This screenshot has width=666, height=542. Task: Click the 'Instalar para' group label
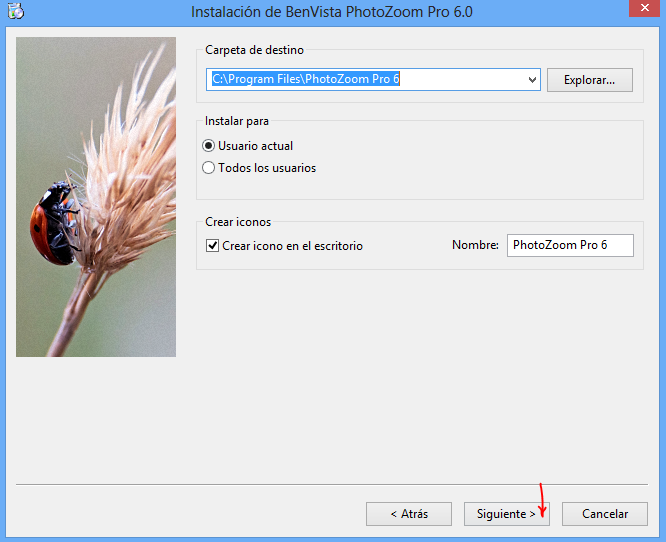coord(237,121)
